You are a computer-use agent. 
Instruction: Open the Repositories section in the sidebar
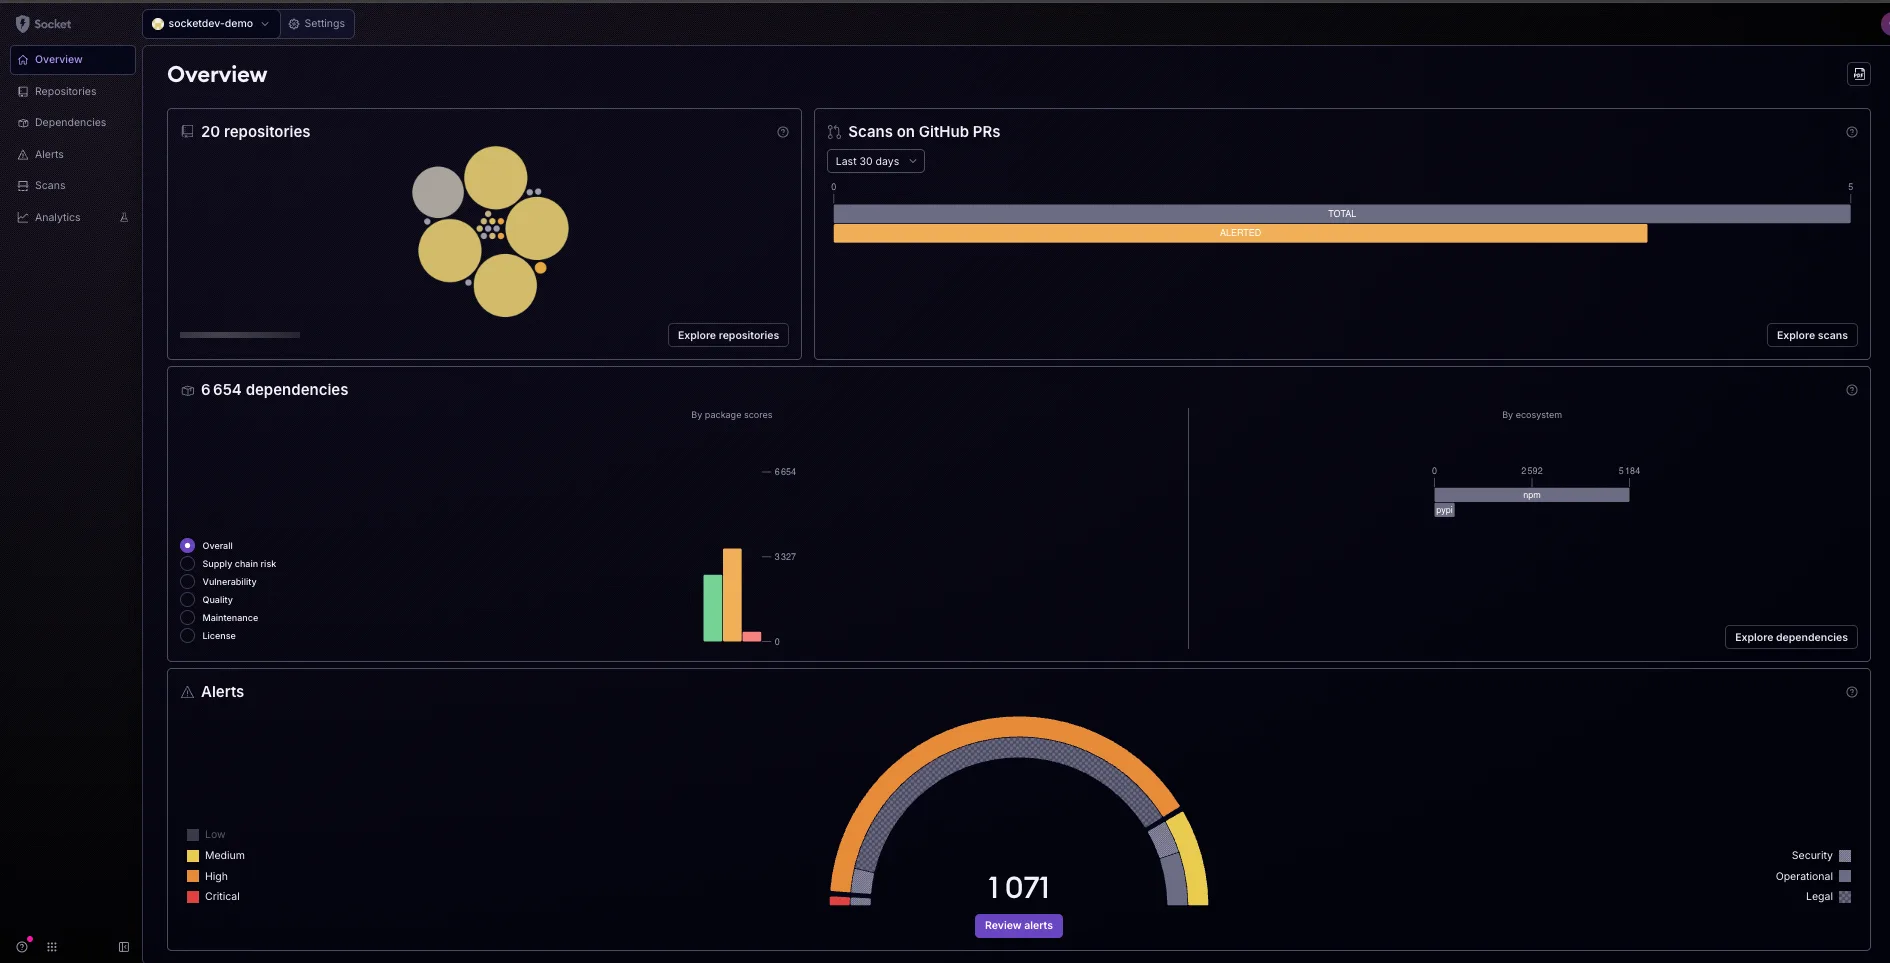(x=64, y=91)
